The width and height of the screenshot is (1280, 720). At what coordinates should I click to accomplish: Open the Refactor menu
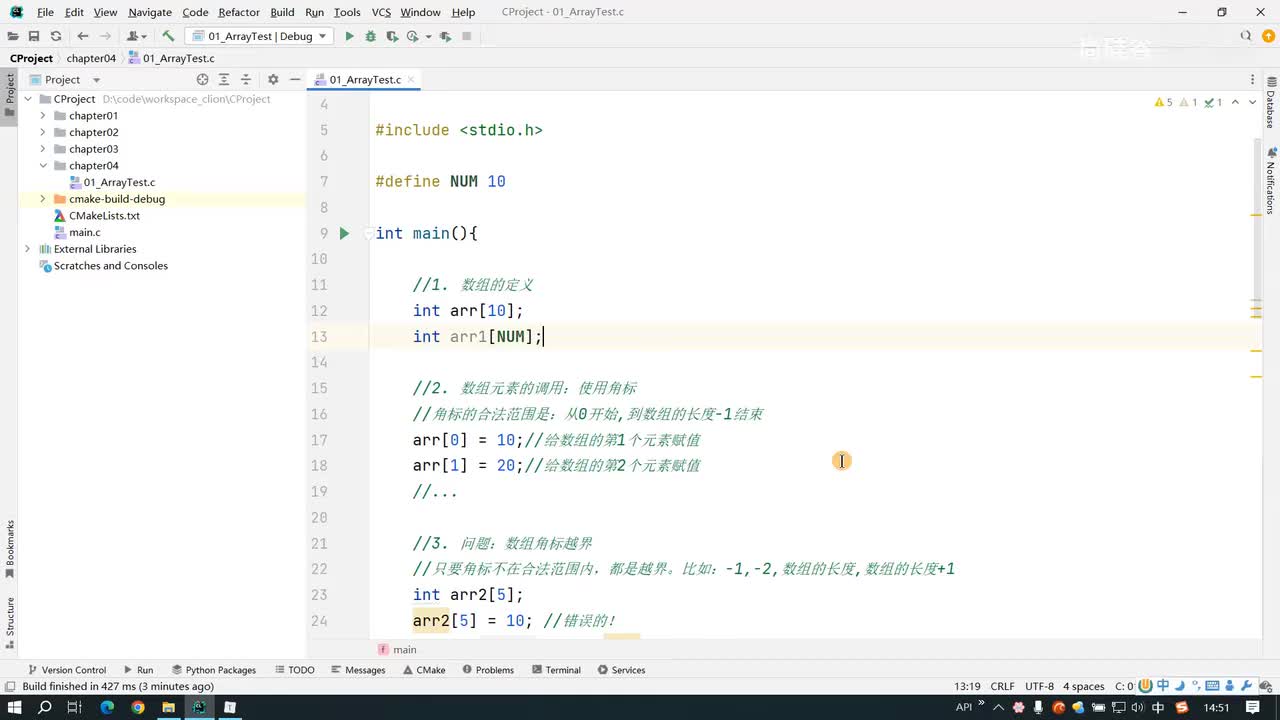pos(239,12)
